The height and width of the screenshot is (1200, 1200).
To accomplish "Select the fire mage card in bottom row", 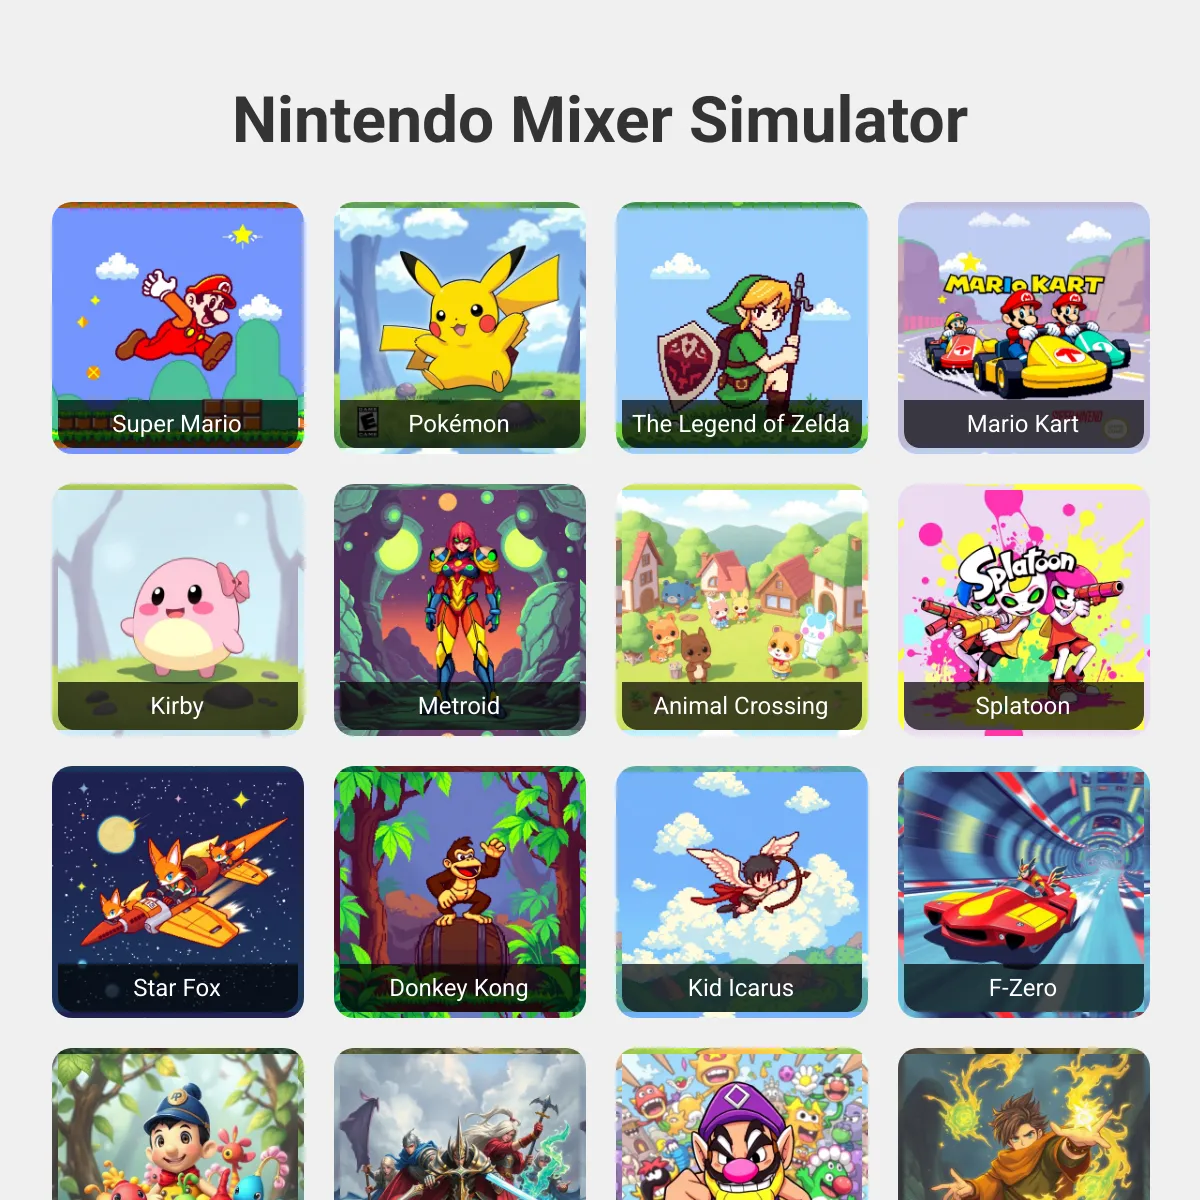I will (x=1024, y=1124).
